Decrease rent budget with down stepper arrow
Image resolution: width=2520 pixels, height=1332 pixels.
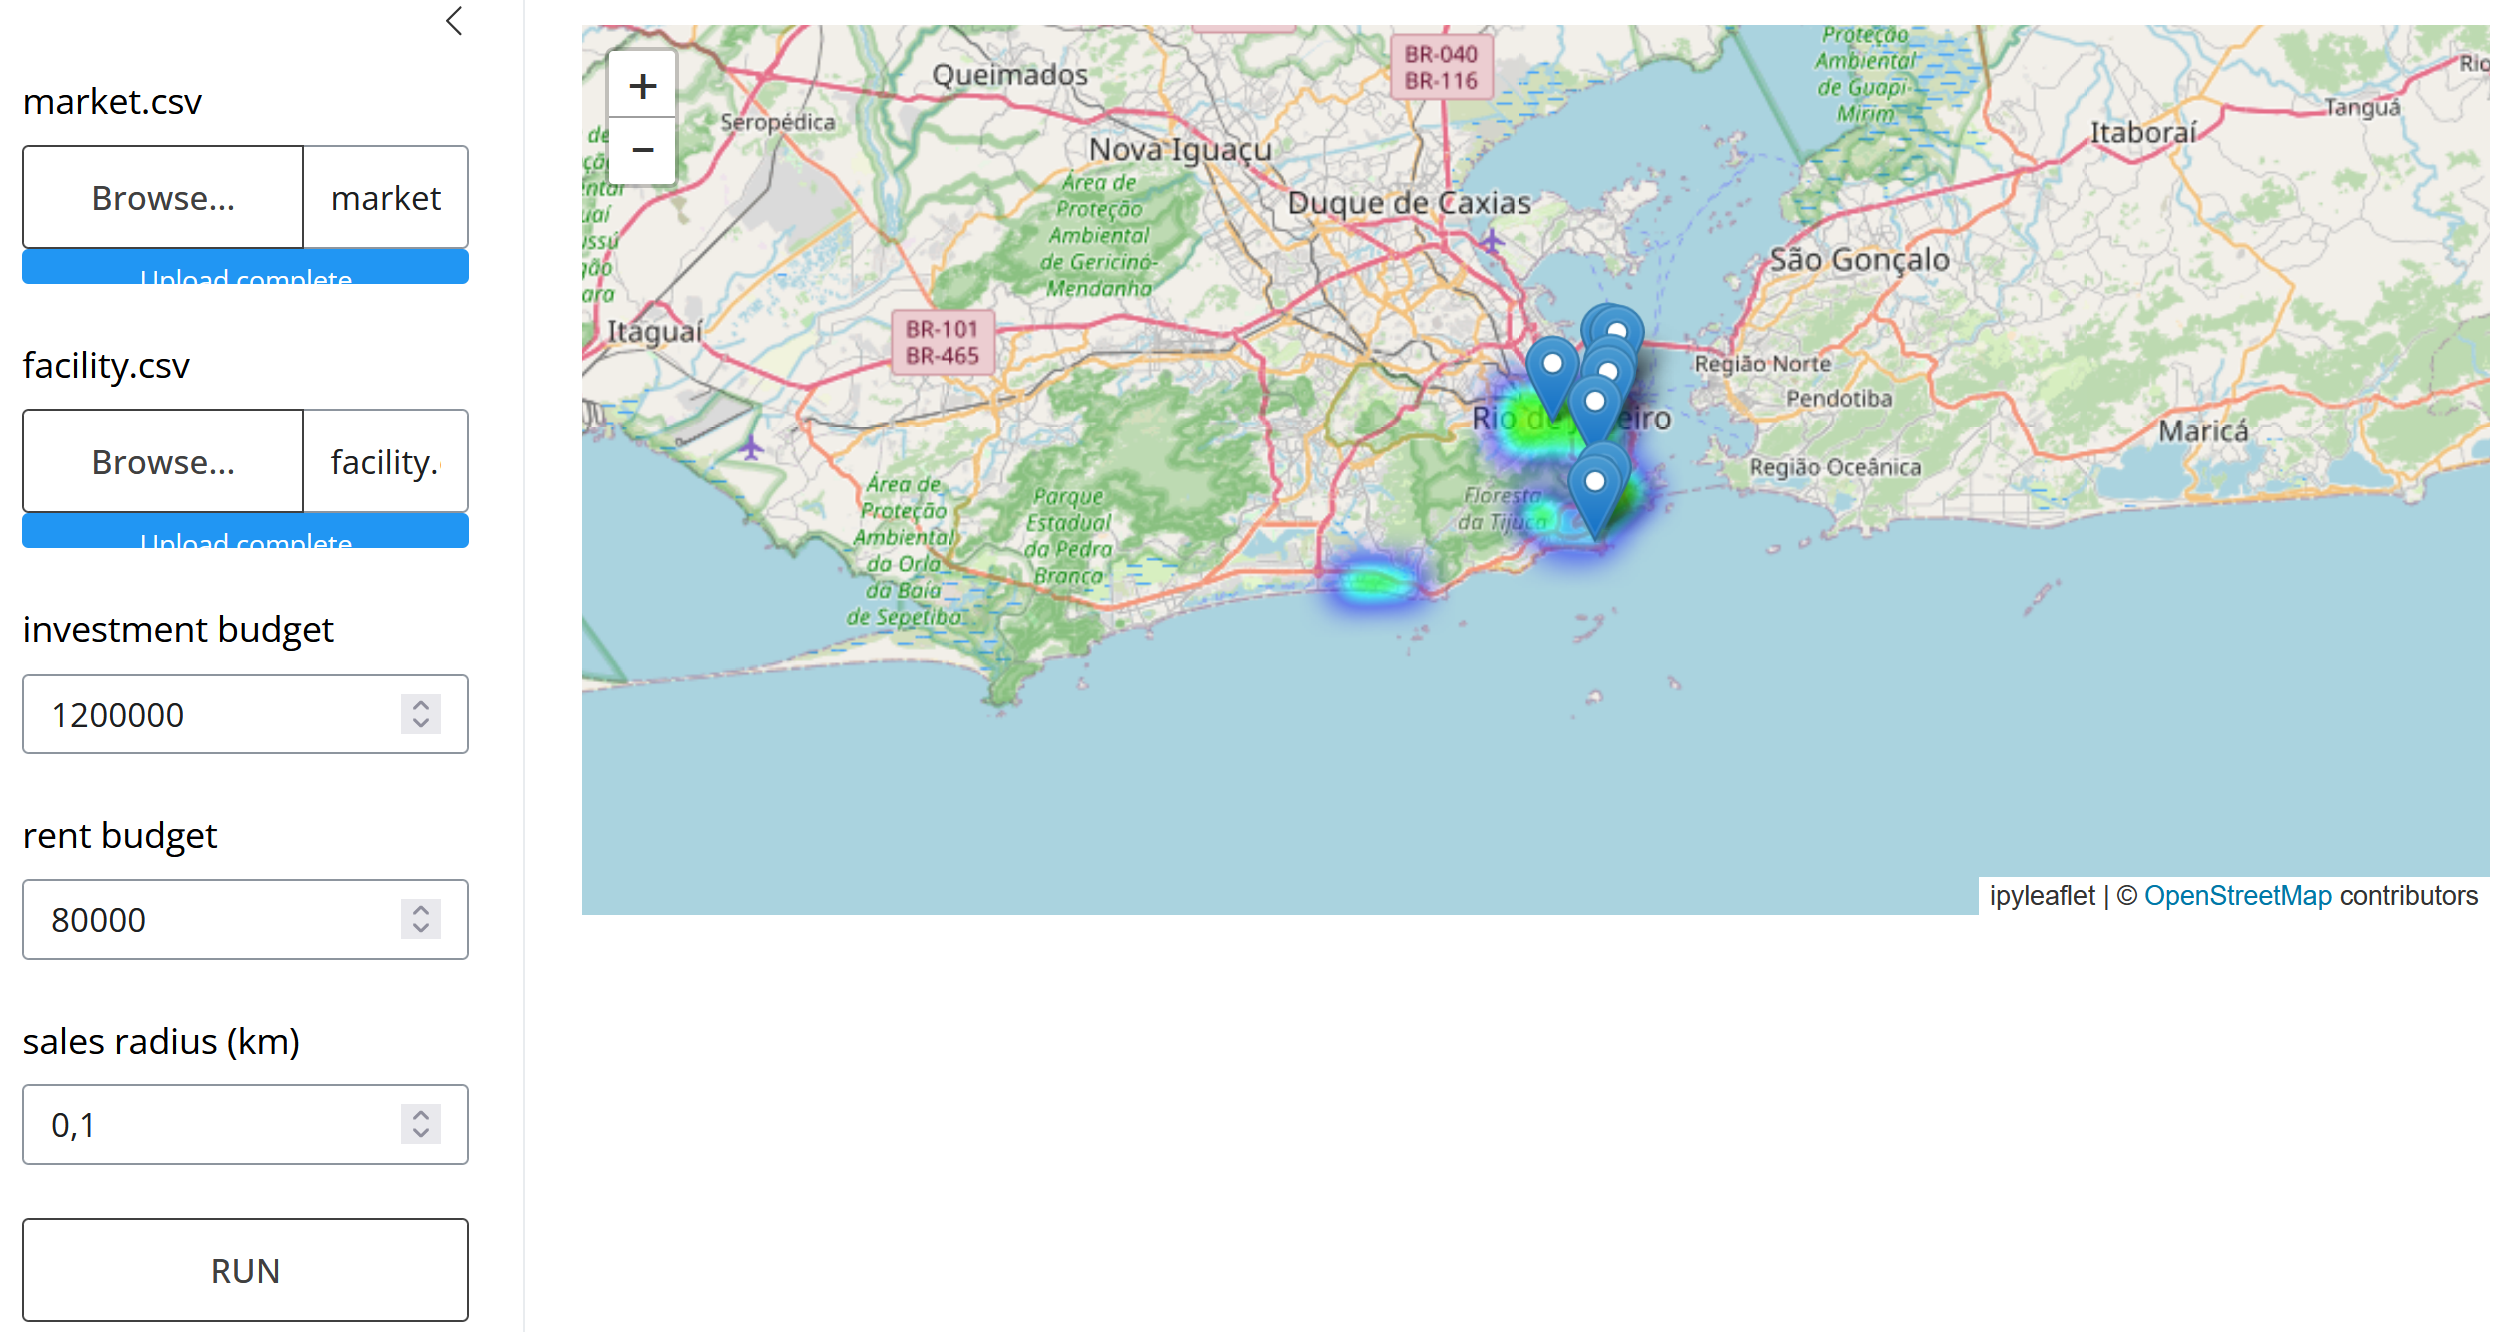coord(421,928)
